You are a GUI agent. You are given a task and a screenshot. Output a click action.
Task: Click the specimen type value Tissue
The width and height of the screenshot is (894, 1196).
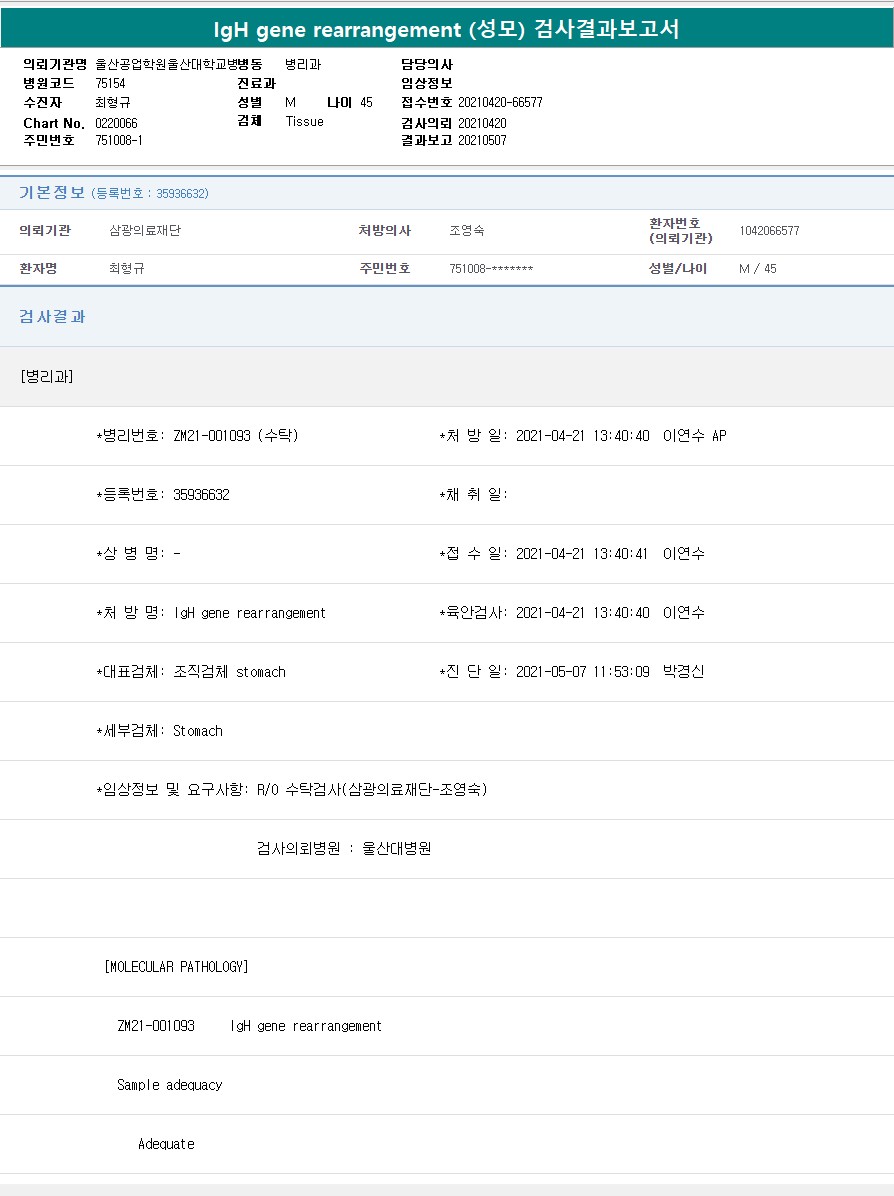(x=304, y=121)
